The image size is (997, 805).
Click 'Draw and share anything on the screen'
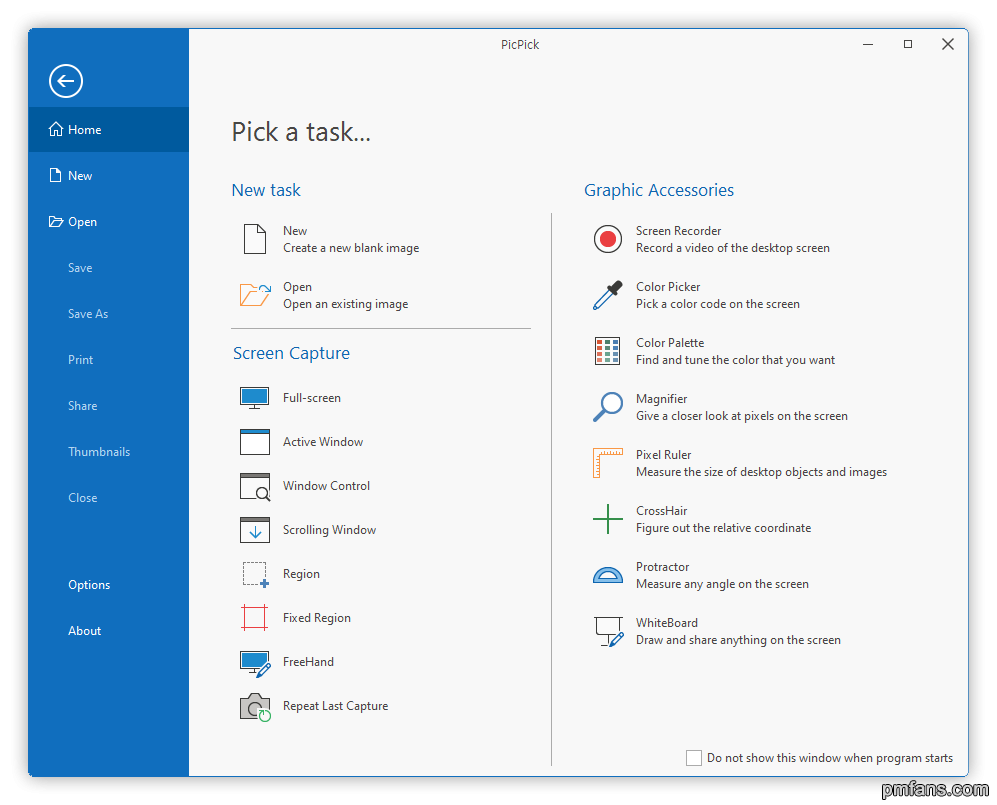tap(738, 640)
